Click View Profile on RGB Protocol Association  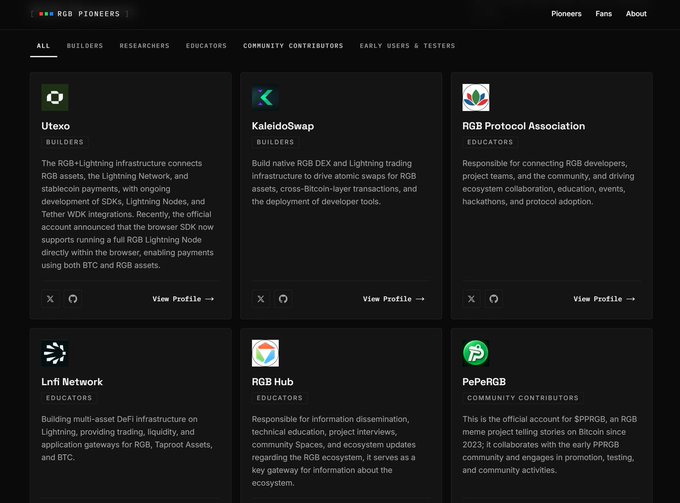pyautogui.click(x=604, y=299)
